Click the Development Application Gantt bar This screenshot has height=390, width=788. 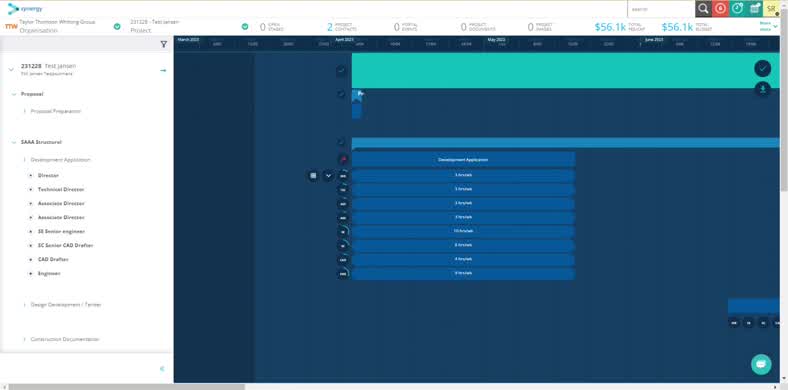click(463, 159)
